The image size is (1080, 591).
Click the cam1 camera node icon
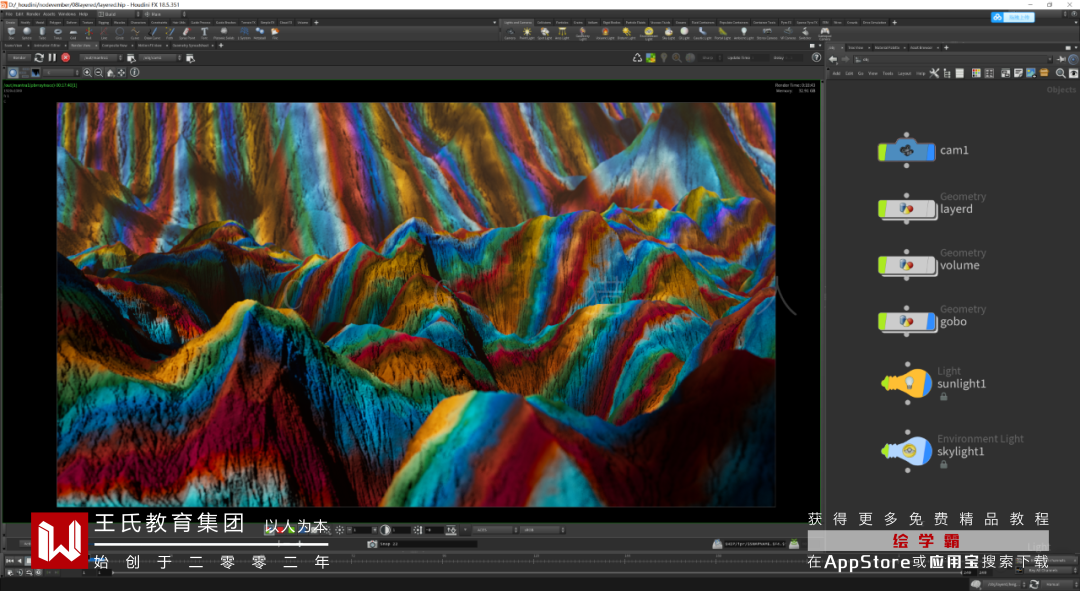point(907,151)
